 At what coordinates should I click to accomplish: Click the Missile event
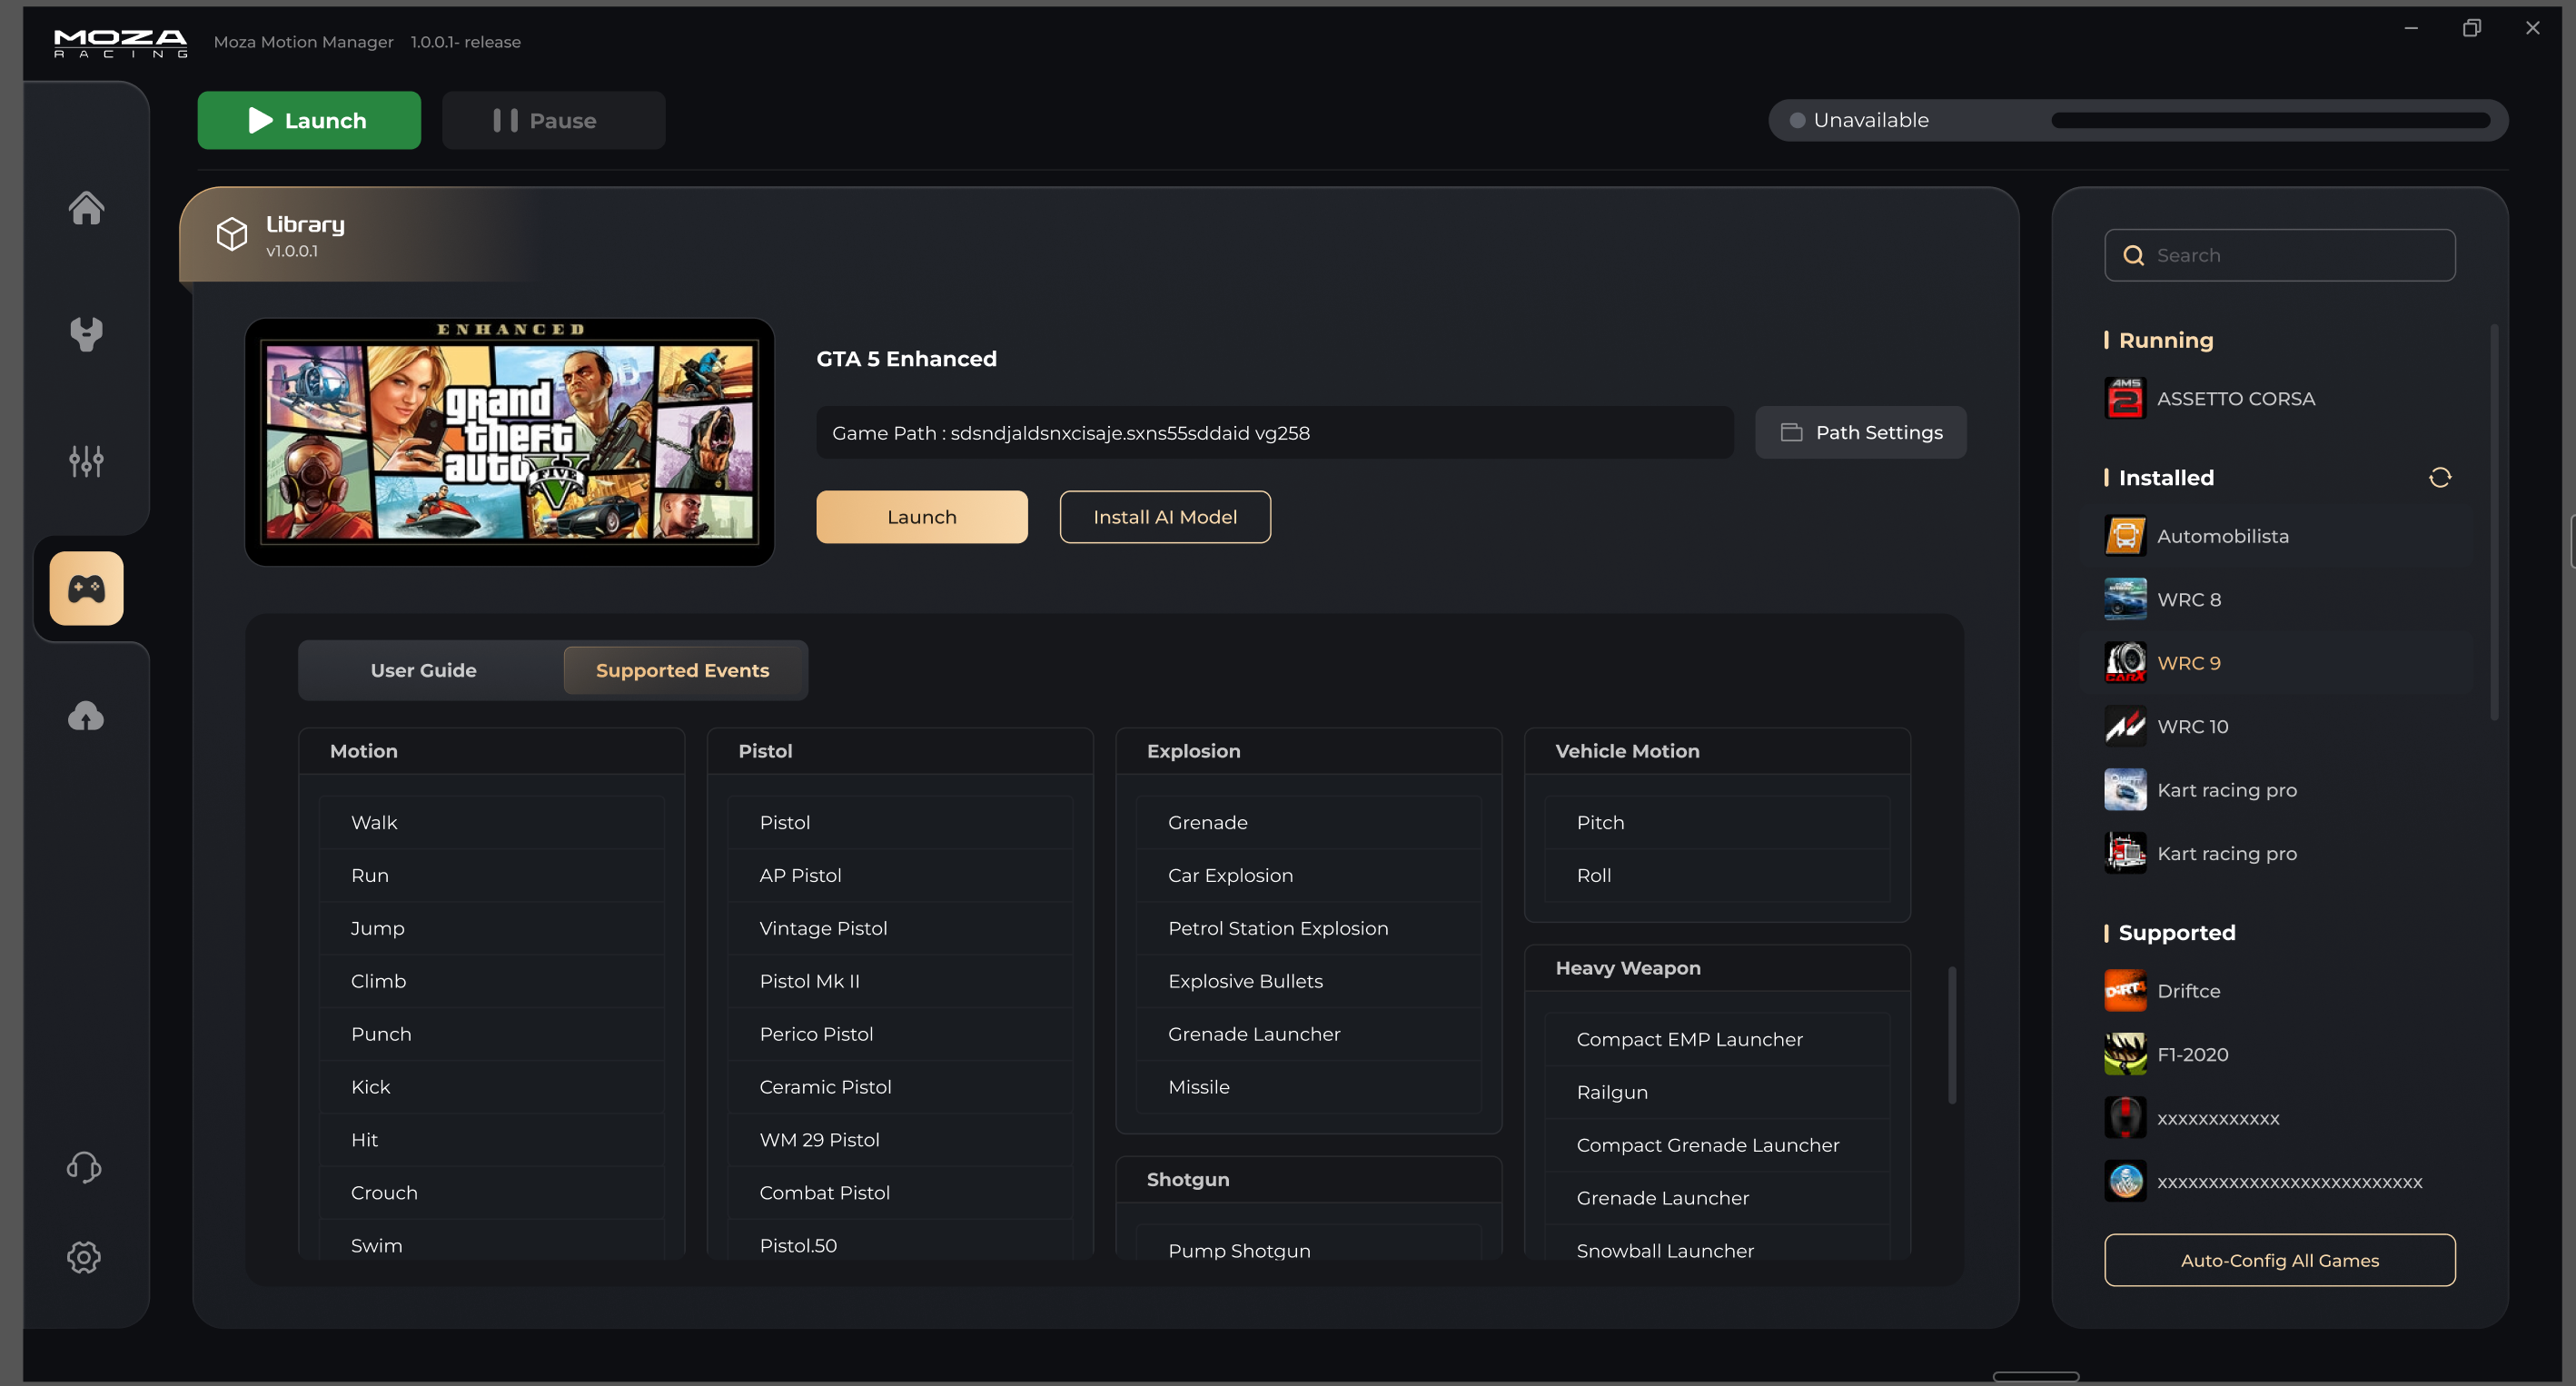click(x=1308, y=1086)
